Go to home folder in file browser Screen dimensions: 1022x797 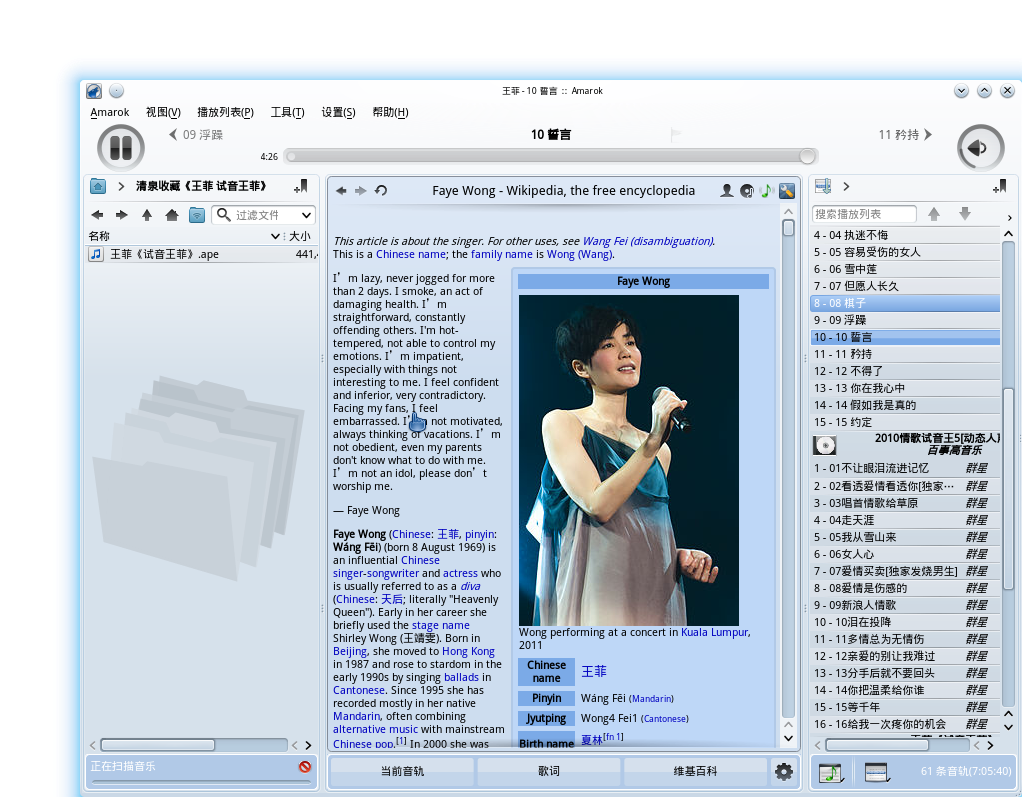[171, 215]
